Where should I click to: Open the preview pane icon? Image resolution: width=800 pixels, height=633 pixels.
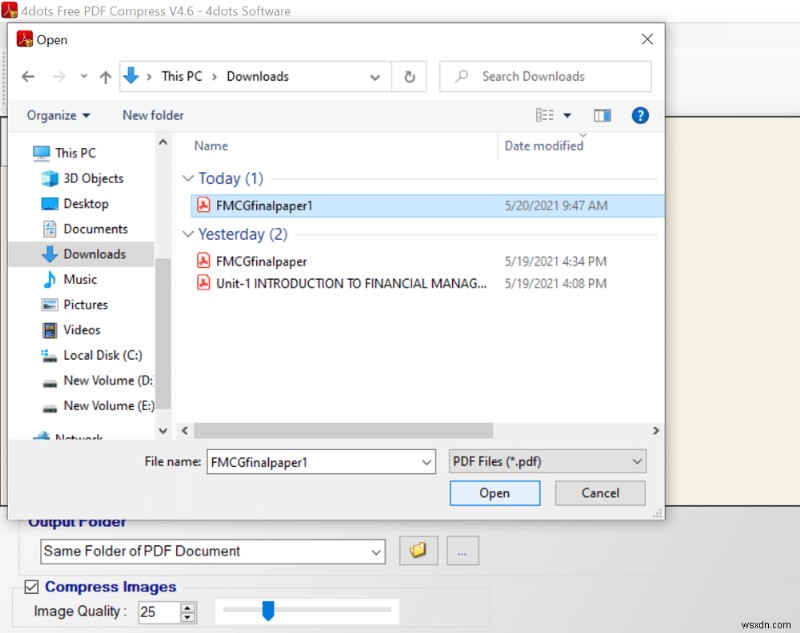pos(602,115)
